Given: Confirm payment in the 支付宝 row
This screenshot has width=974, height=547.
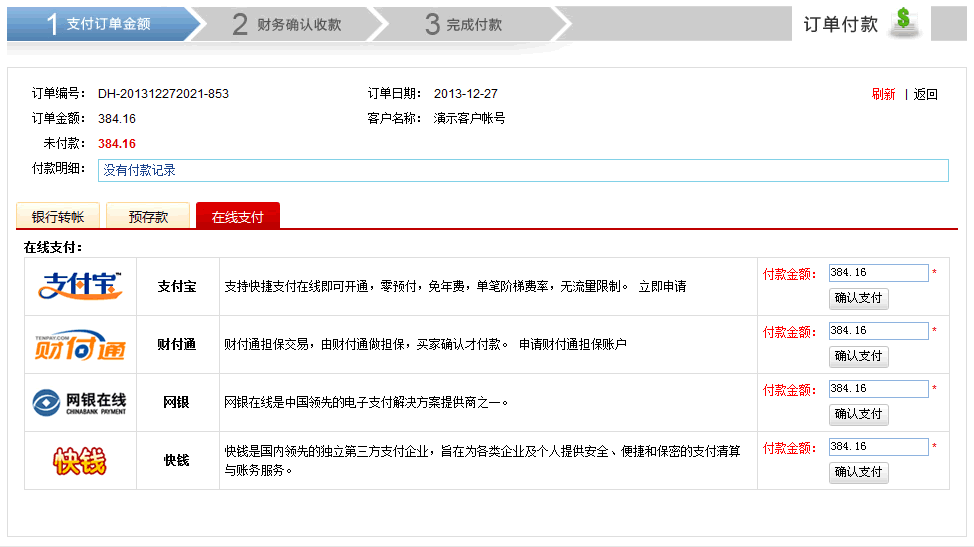Looking at the screenshot, I should [x=858, y=298].
